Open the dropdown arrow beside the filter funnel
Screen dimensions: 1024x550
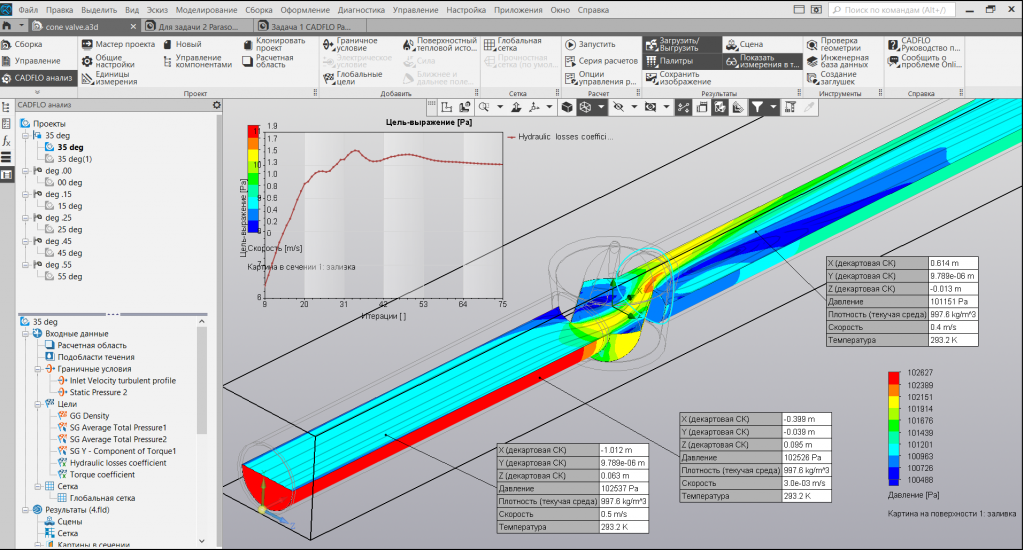click(773, 107)
